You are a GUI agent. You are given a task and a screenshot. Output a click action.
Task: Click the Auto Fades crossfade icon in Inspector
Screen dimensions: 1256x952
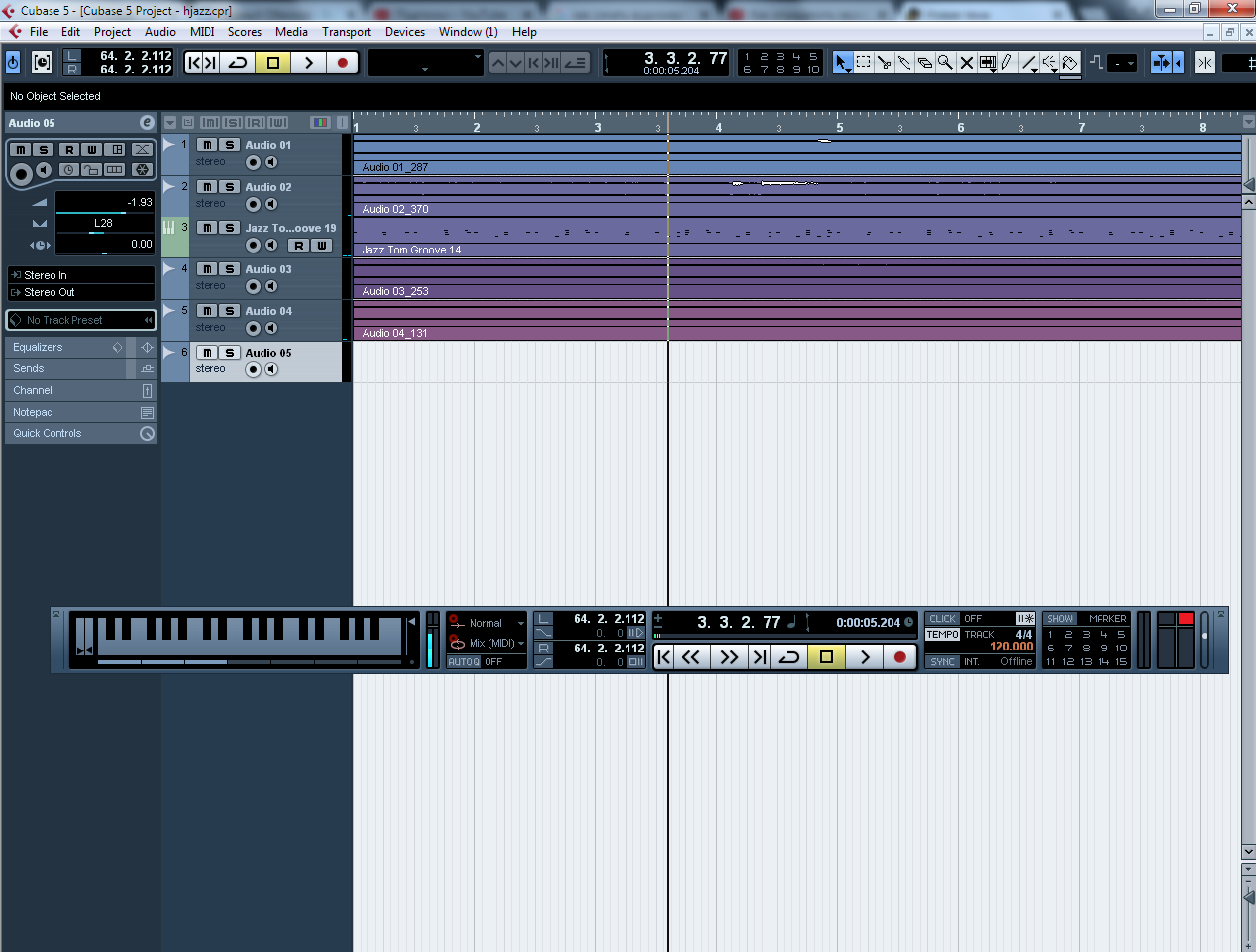pos(142,150)
